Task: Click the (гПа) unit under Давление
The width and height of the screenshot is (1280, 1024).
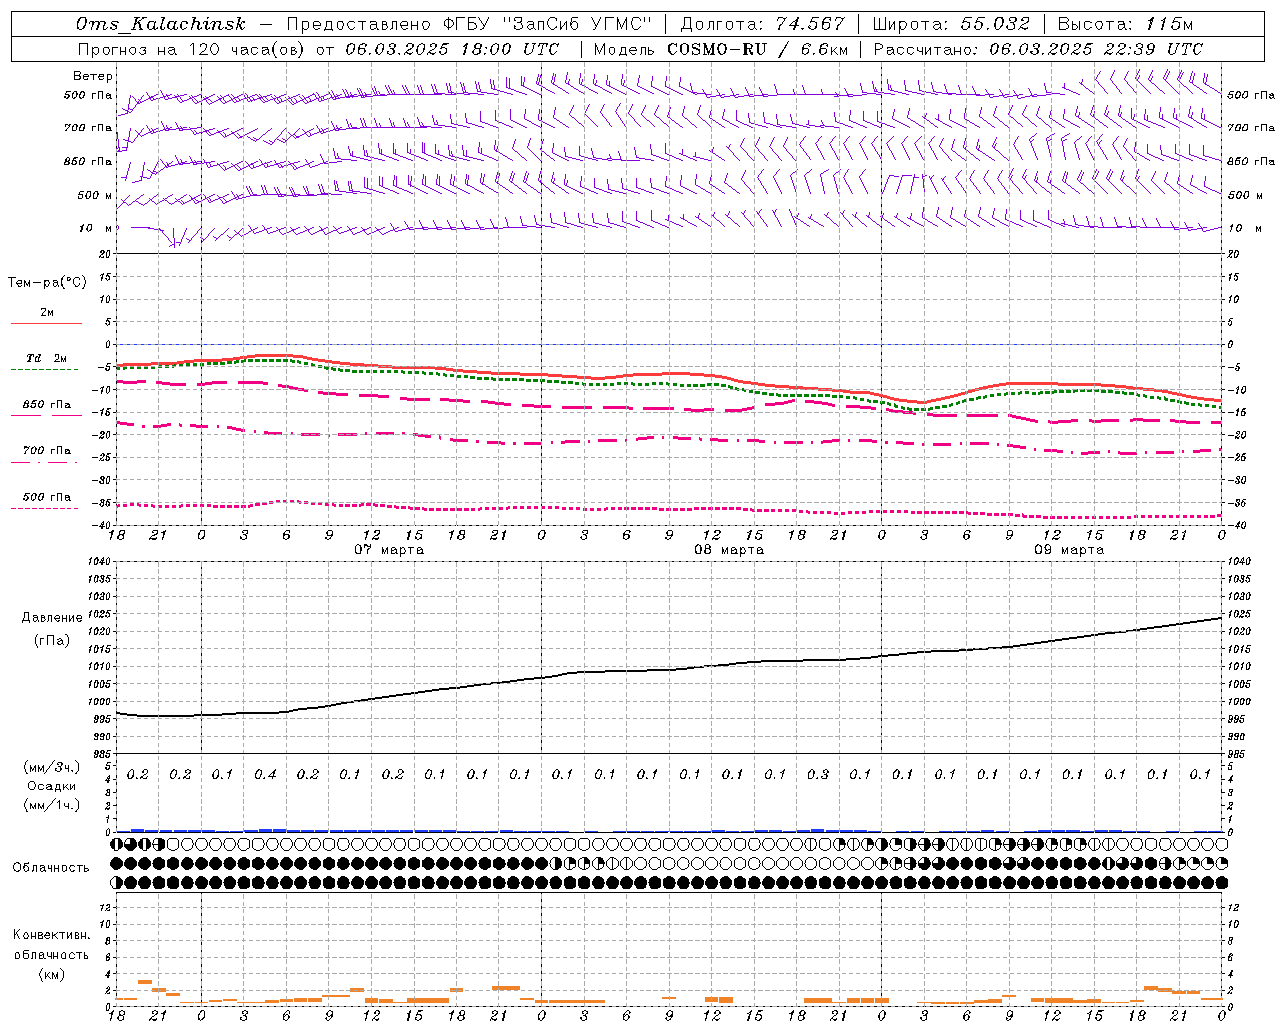Action: tap(52, 640)
